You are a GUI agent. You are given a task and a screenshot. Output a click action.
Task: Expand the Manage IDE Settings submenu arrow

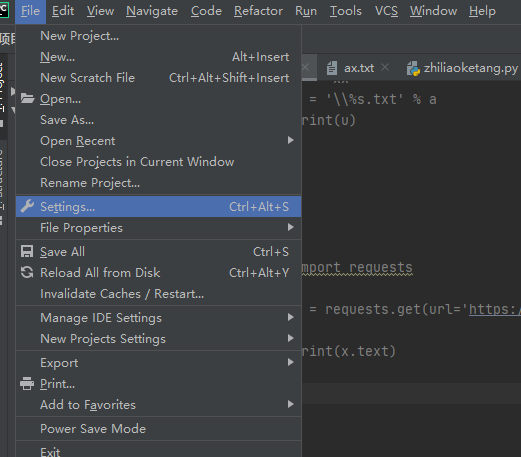291,317
